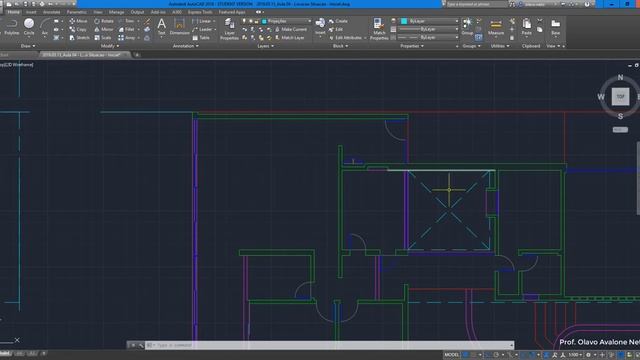Expand the Annotation panel

185,46
